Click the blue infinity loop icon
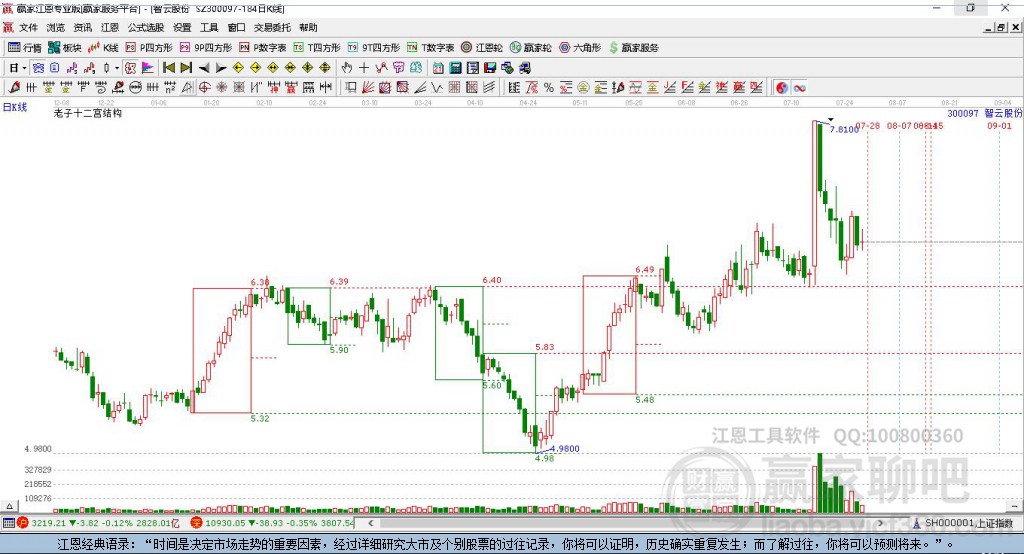1024x554 pixels. click(x=799, y=88)
